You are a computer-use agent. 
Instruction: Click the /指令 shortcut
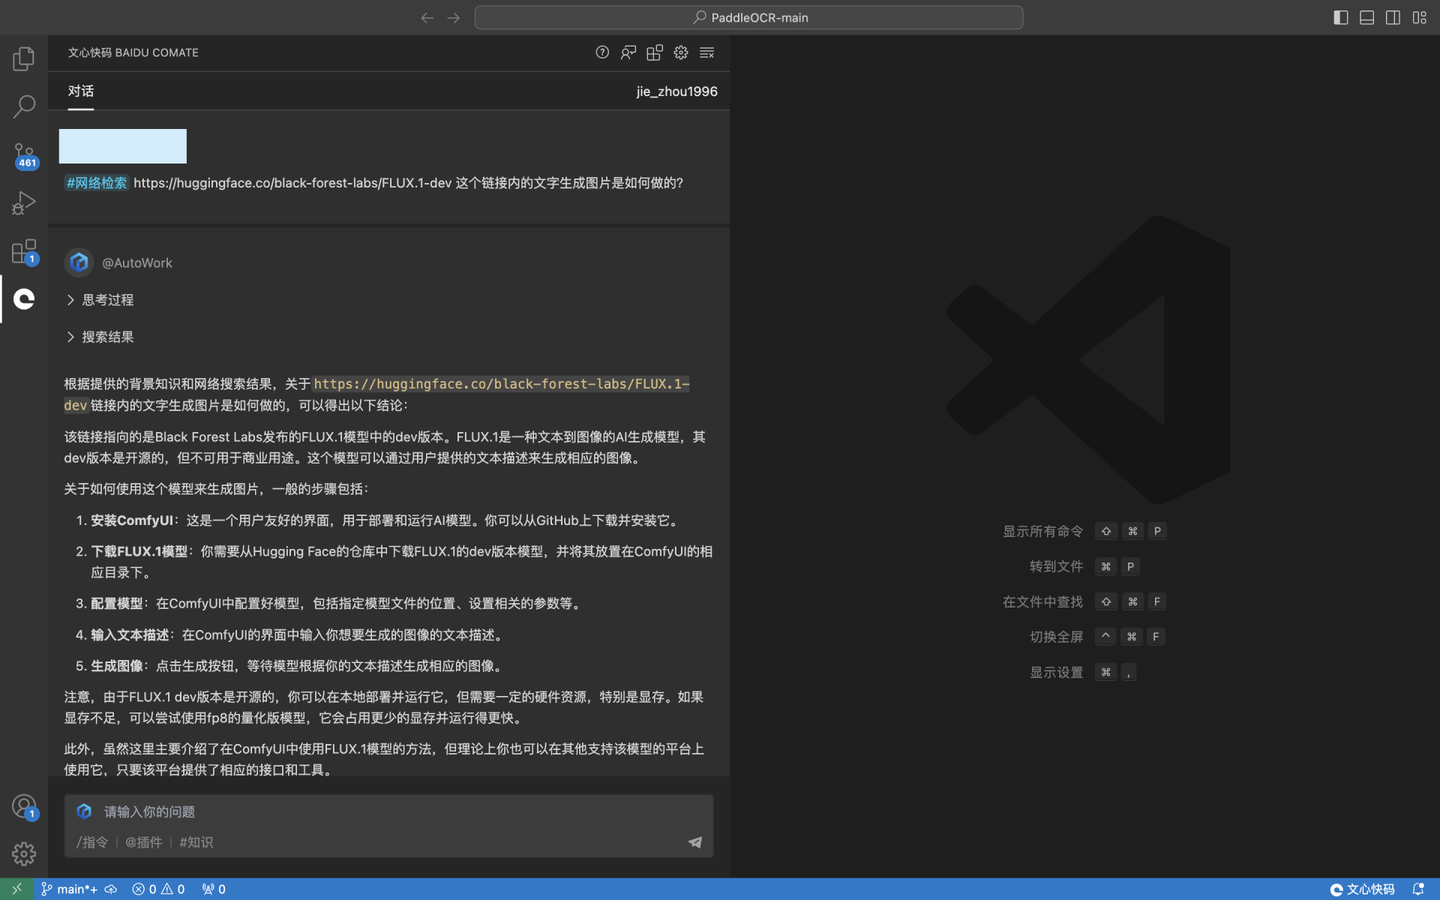(92, 842)
